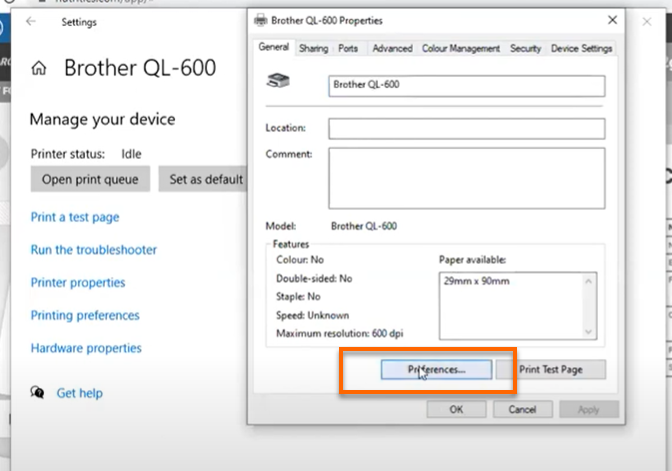Open the Ports tab
The width and height of the screenshot is (672, 471).
[348, 48]
